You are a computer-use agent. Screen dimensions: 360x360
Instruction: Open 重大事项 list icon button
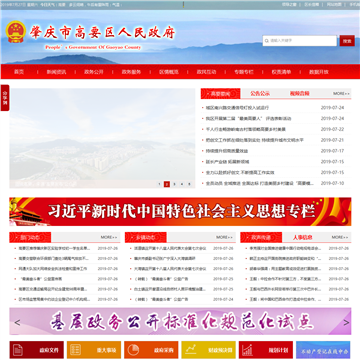[x=94, y=350]
